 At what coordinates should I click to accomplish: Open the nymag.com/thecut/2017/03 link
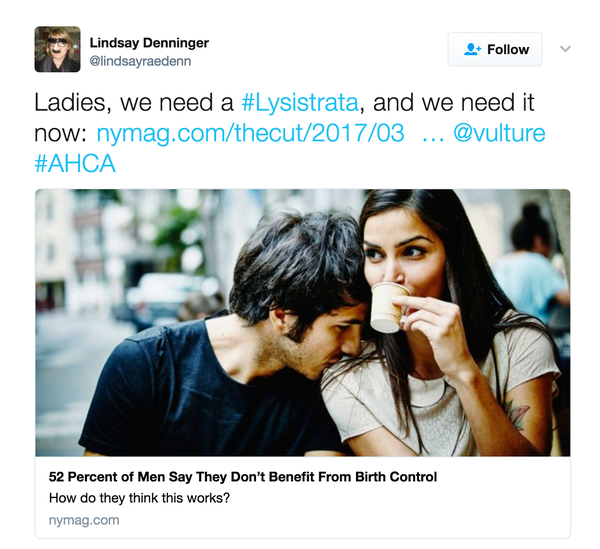[250, 133]
